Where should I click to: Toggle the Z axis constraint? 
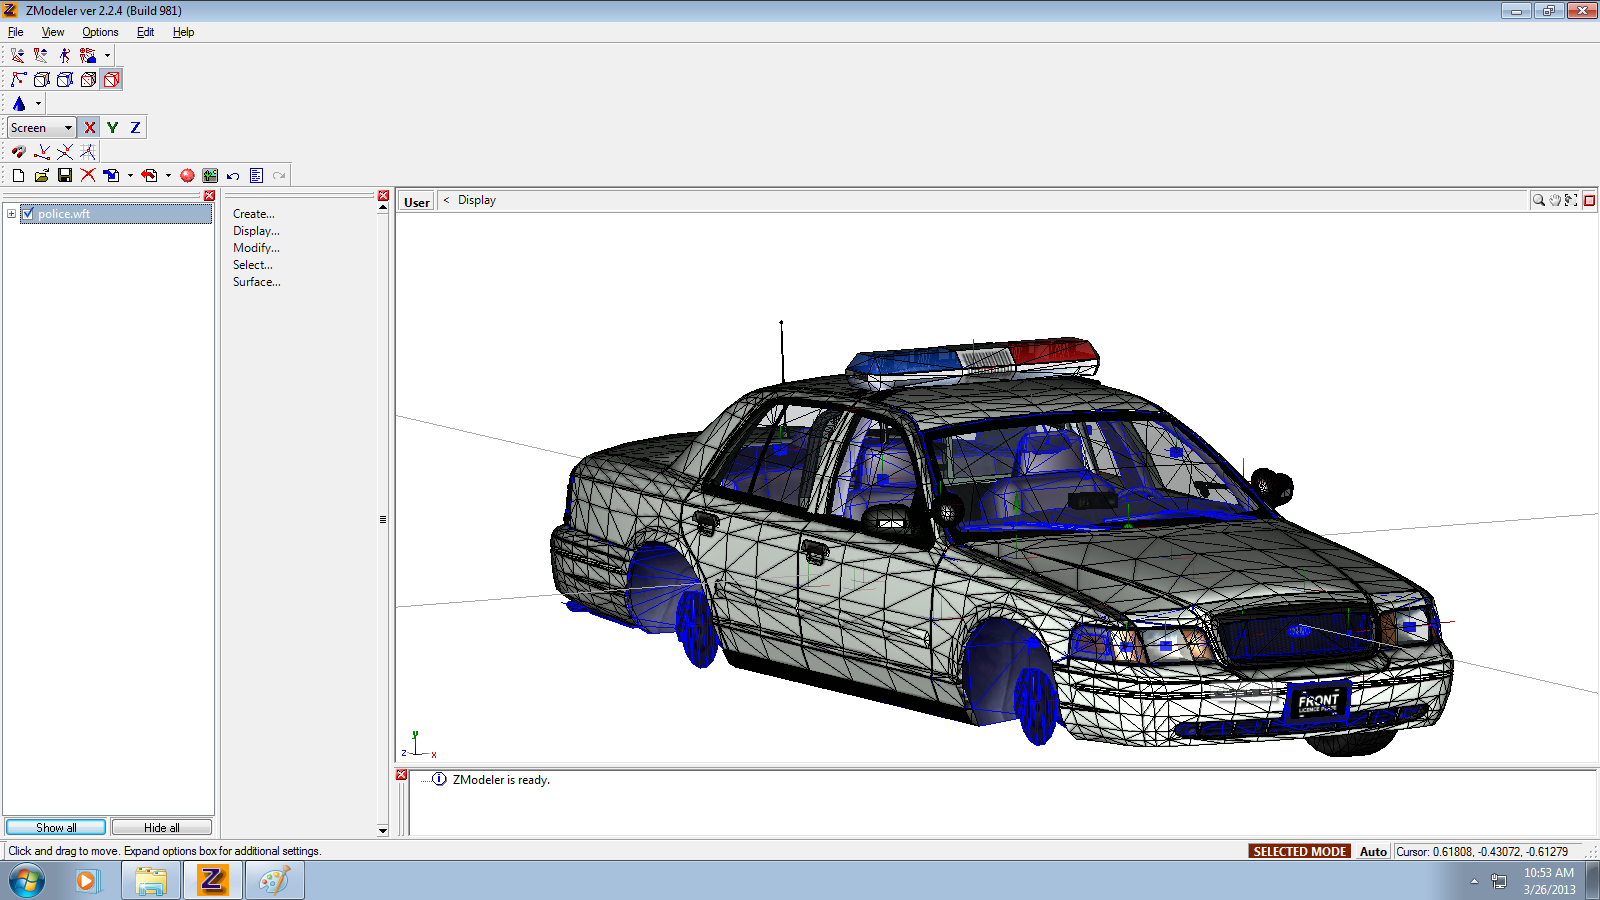135,127
